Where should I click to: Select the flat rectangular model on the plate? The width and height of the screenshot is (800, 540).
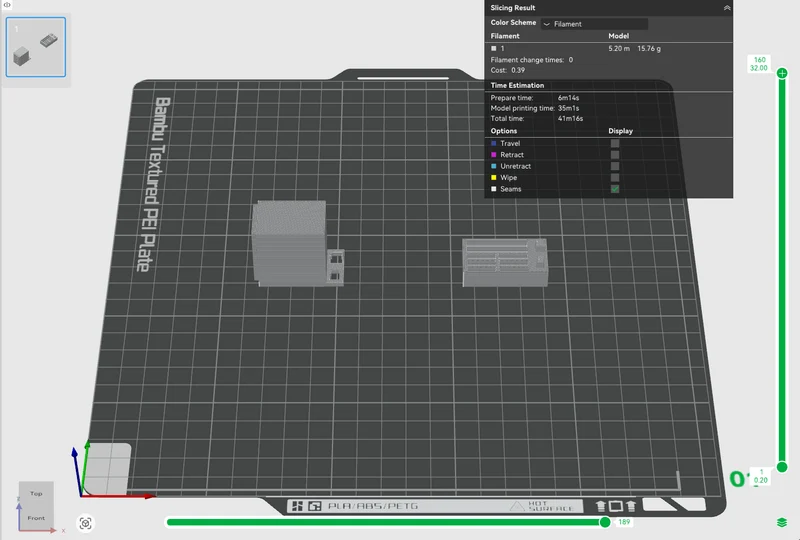[505, 262]
